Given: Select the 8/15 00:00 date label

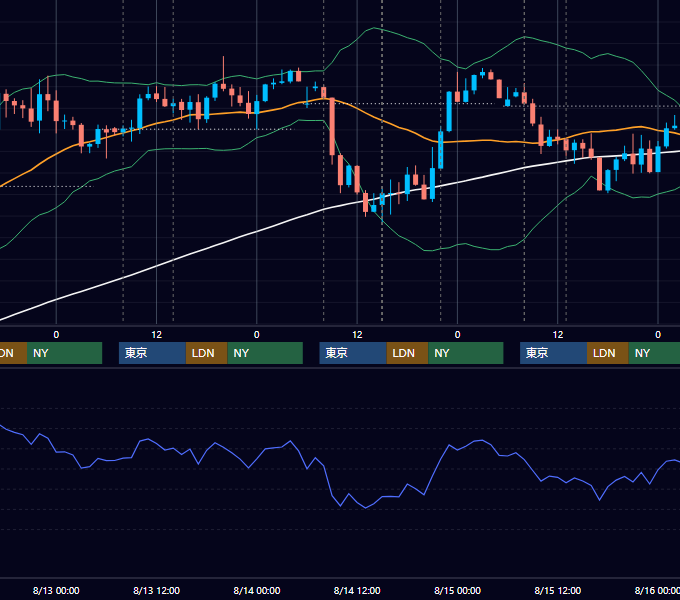Looking at the screenshot, I should pyautogui.click(x=458, y=590).
